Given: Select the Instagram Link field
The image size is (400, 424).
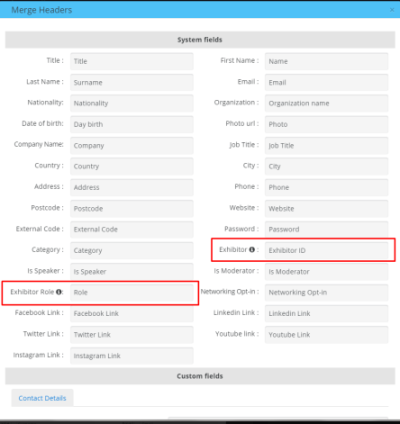Looking at the screenshot, I should coord(132,356).
